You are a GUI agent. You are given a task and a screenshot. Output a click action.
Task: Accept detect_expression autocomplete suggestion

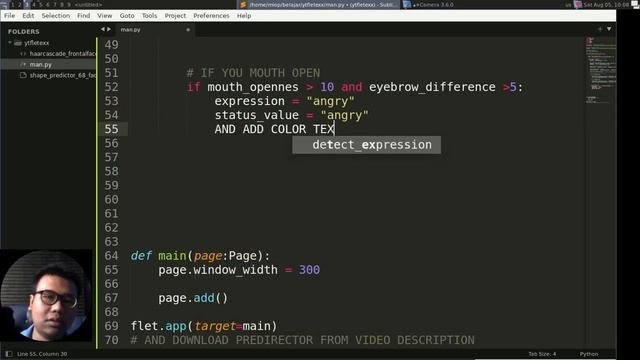click(367, 145)
